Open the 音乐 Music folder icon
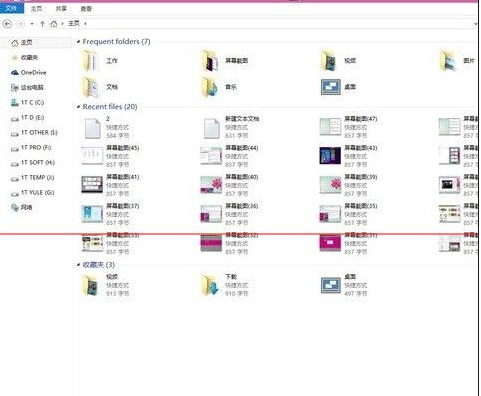This screenshot has height=396, width=481. point(210,87)
